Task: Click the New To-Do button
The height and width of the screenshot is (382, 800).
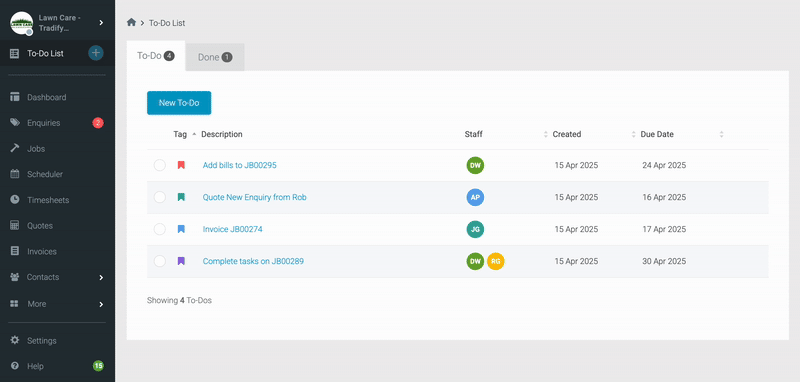Action: [x=179, y=103]
